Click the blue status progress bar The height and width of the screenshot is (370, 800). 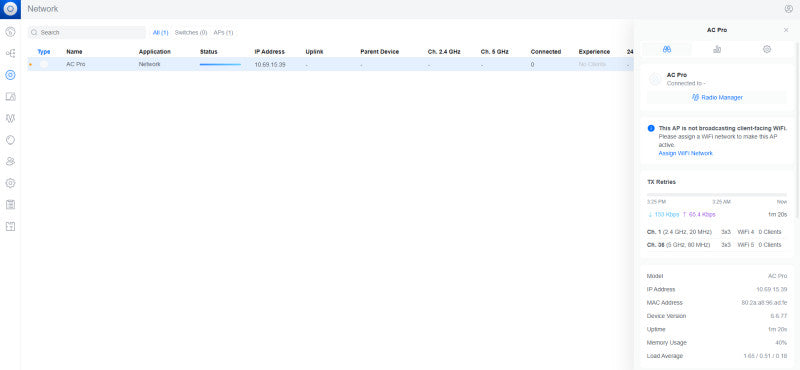point(220,64)
